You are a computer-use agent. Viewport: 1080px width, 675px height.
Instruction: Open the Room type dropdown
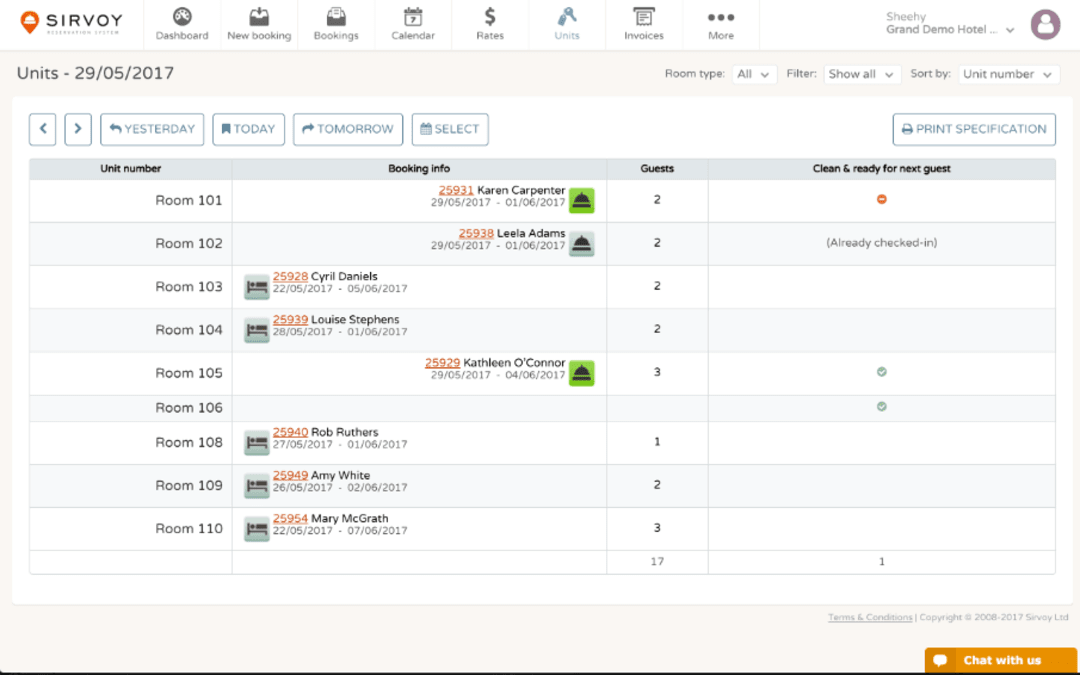click(754, 74)
